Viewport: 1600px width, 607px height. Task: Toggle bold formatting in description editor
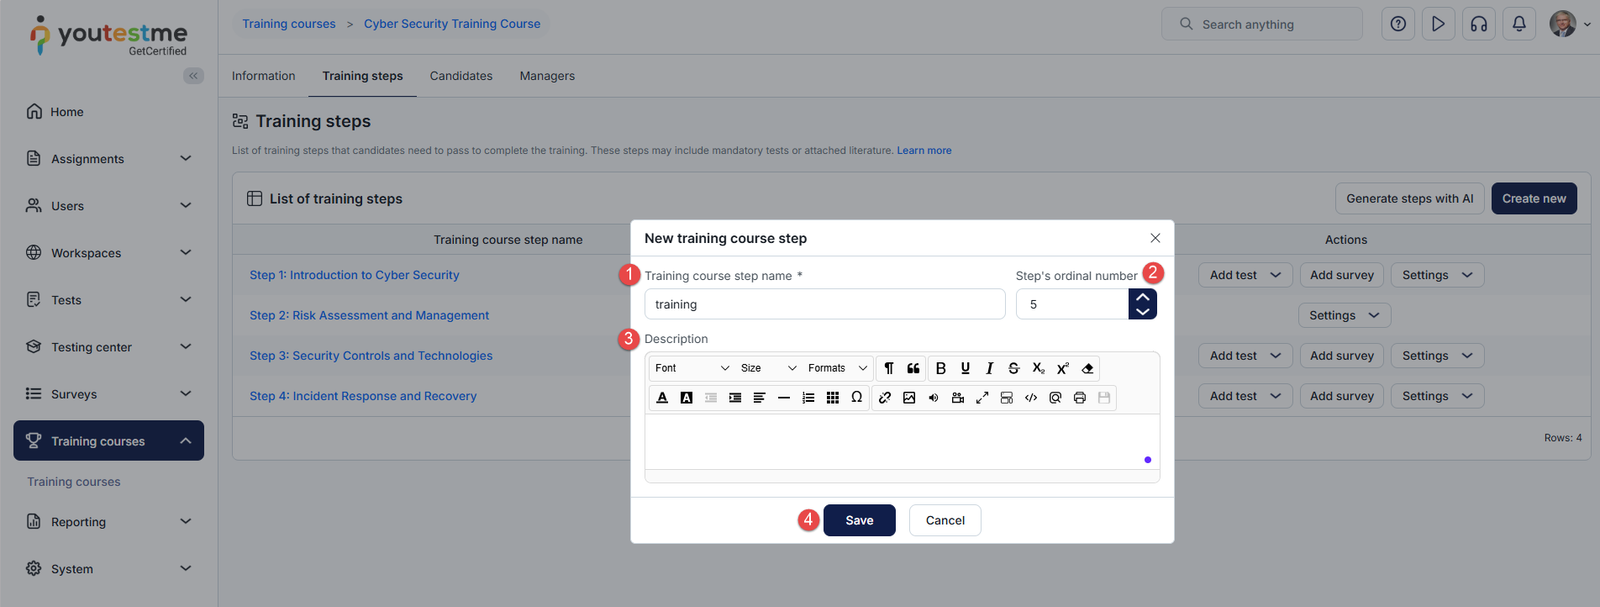coord(940,368)
